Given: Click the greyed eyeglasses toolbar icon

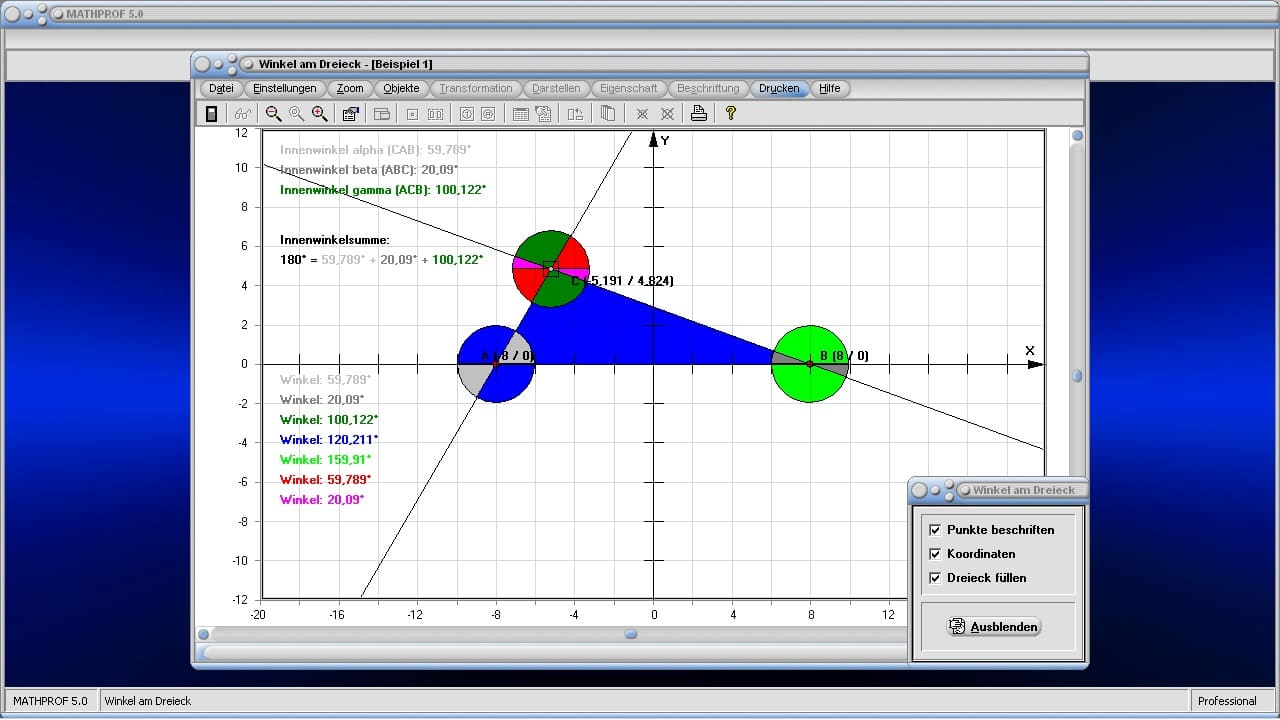Looking at the screenshot, I should [241, 114].
